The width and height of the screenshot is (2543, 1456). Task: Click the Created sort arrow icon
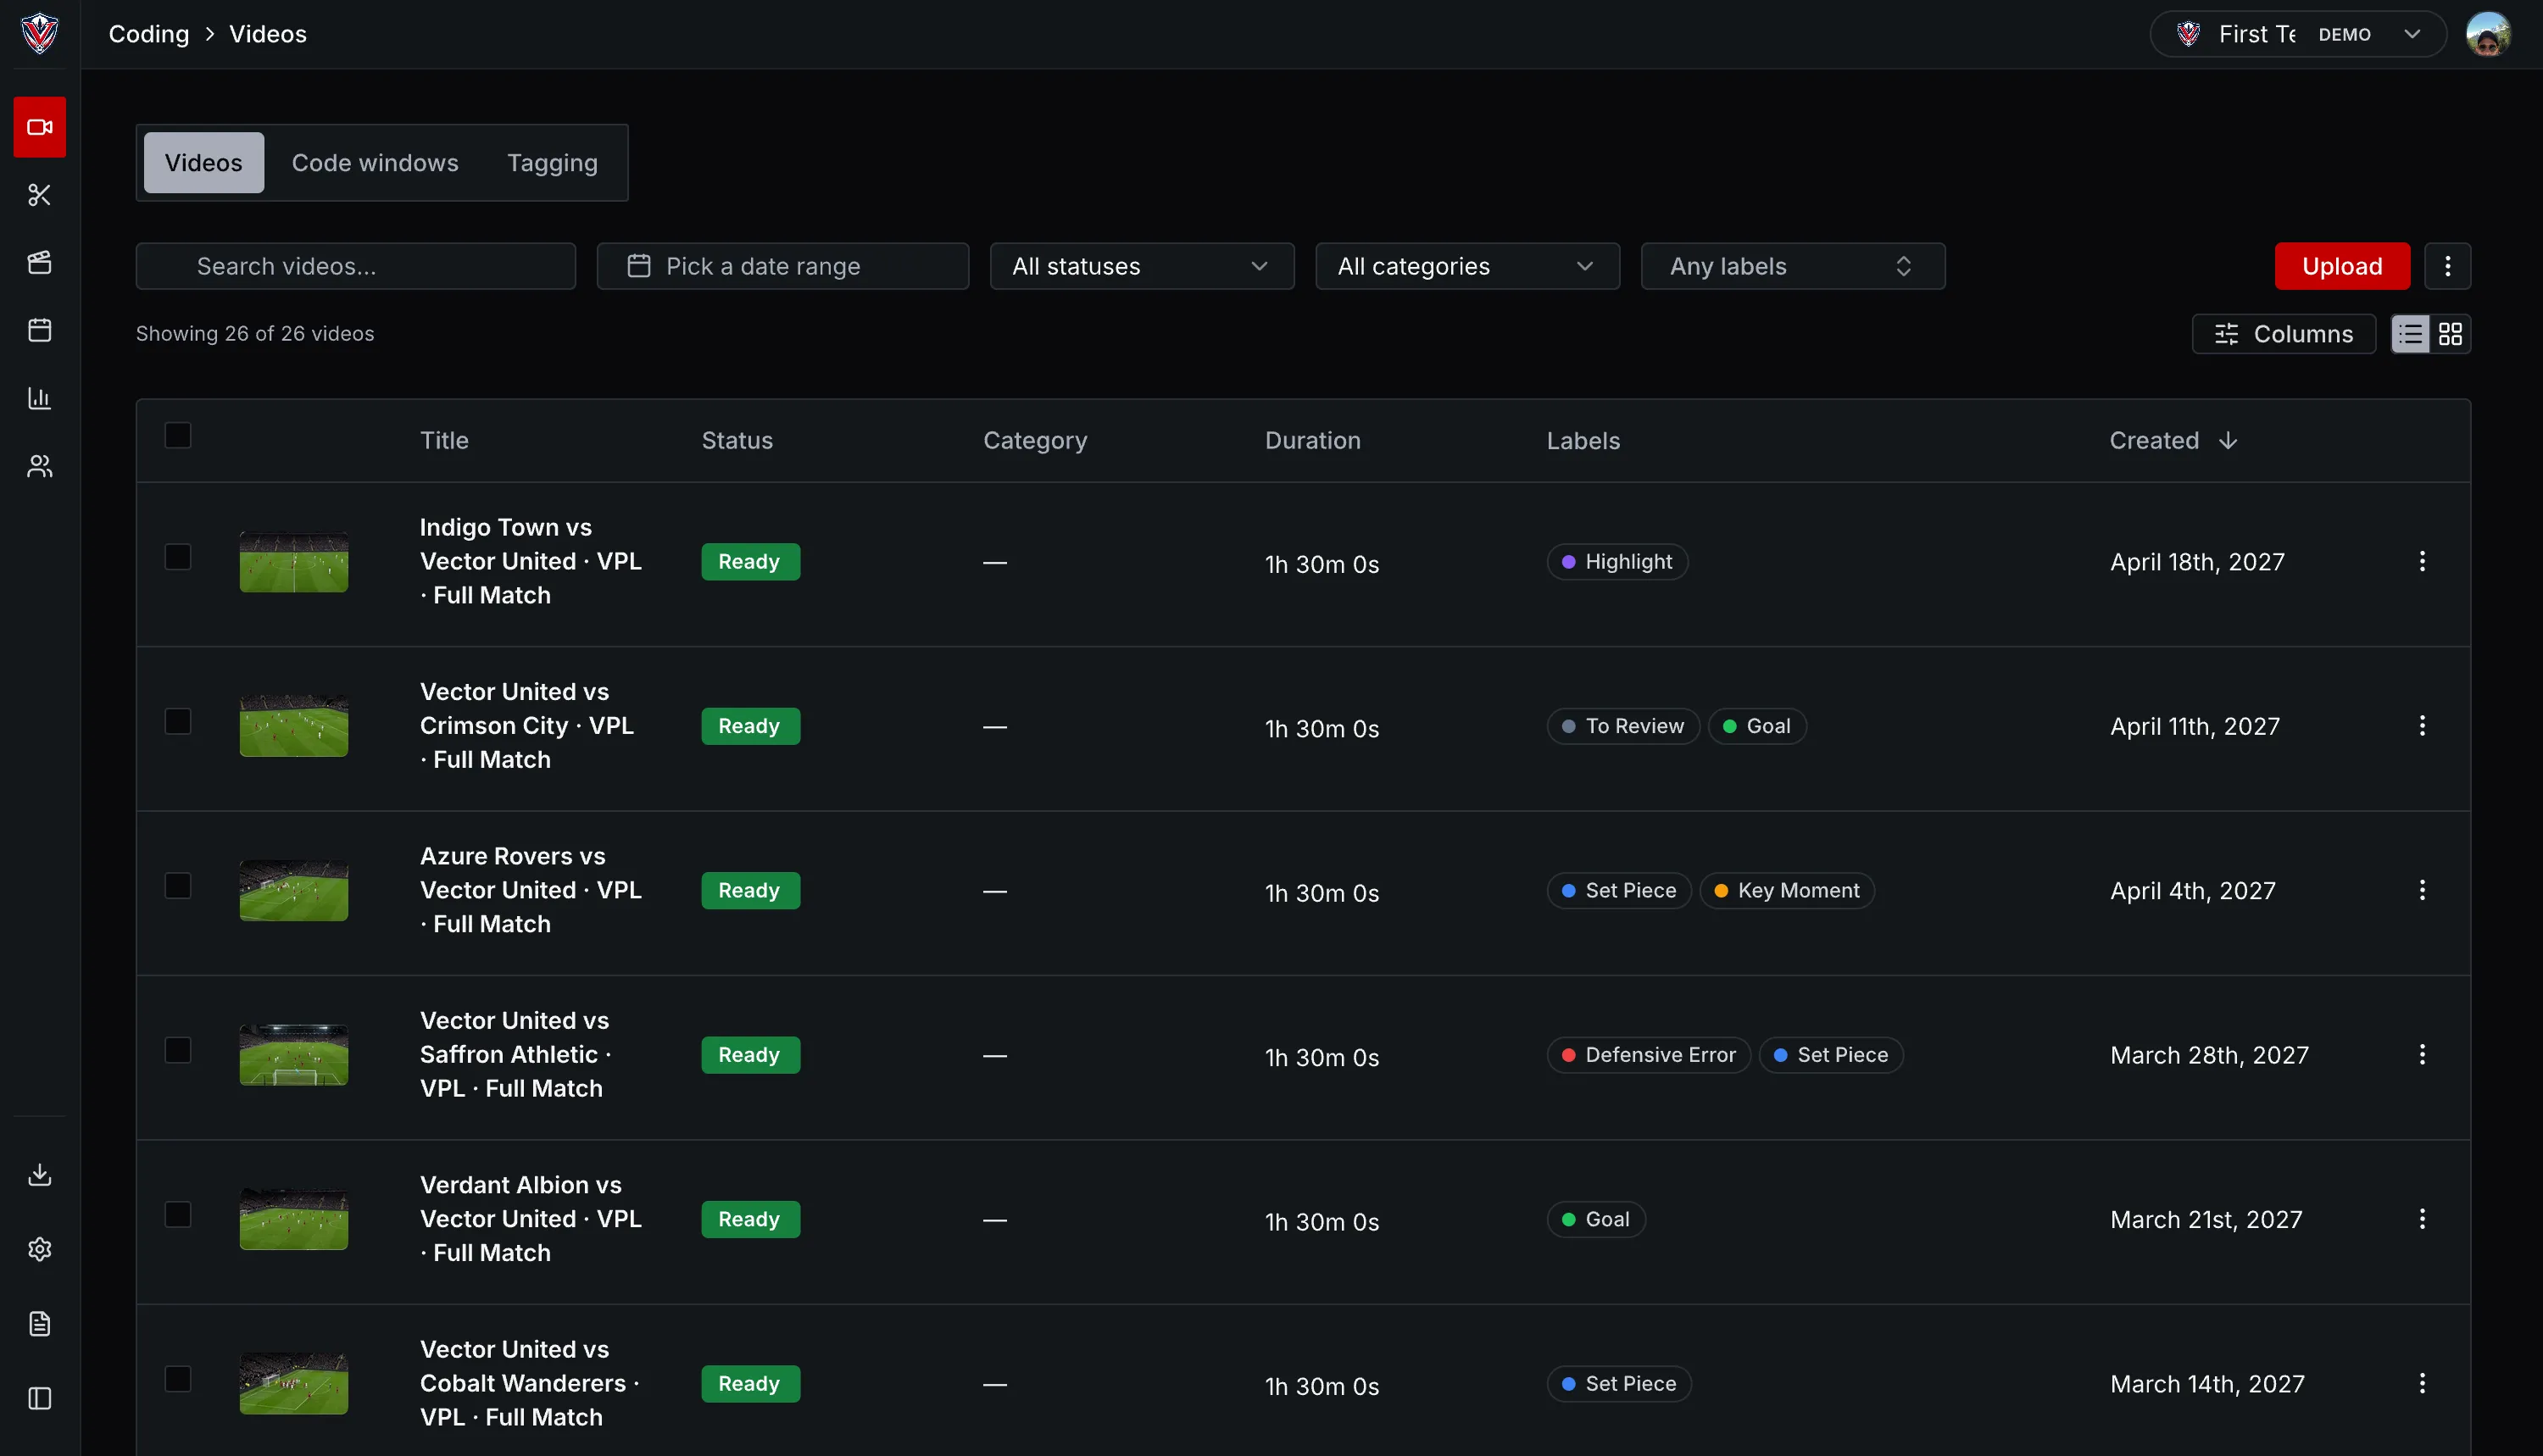pos(2228,440)
